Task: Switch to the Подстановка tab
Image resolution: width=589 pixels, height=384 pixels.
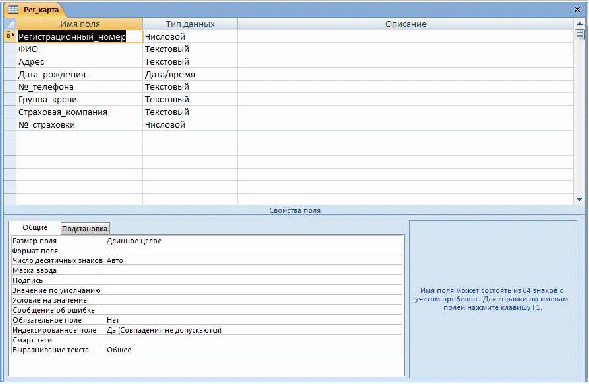Action: [x=85, y=228]
